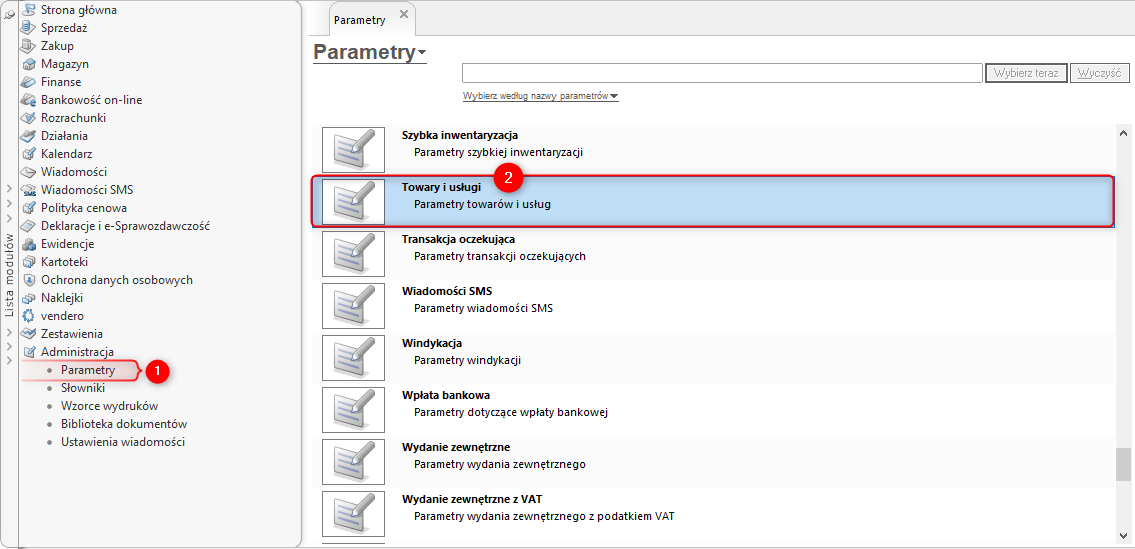
Task: Click the Wiadomości SMS icon
Action: pos(29,190)
